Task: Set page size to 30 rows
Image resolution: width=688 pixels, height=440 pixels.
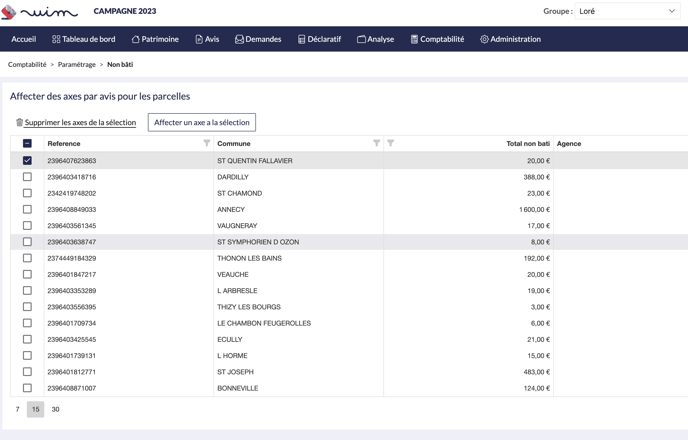Action: pyautogui.click(x=55, y=409)
